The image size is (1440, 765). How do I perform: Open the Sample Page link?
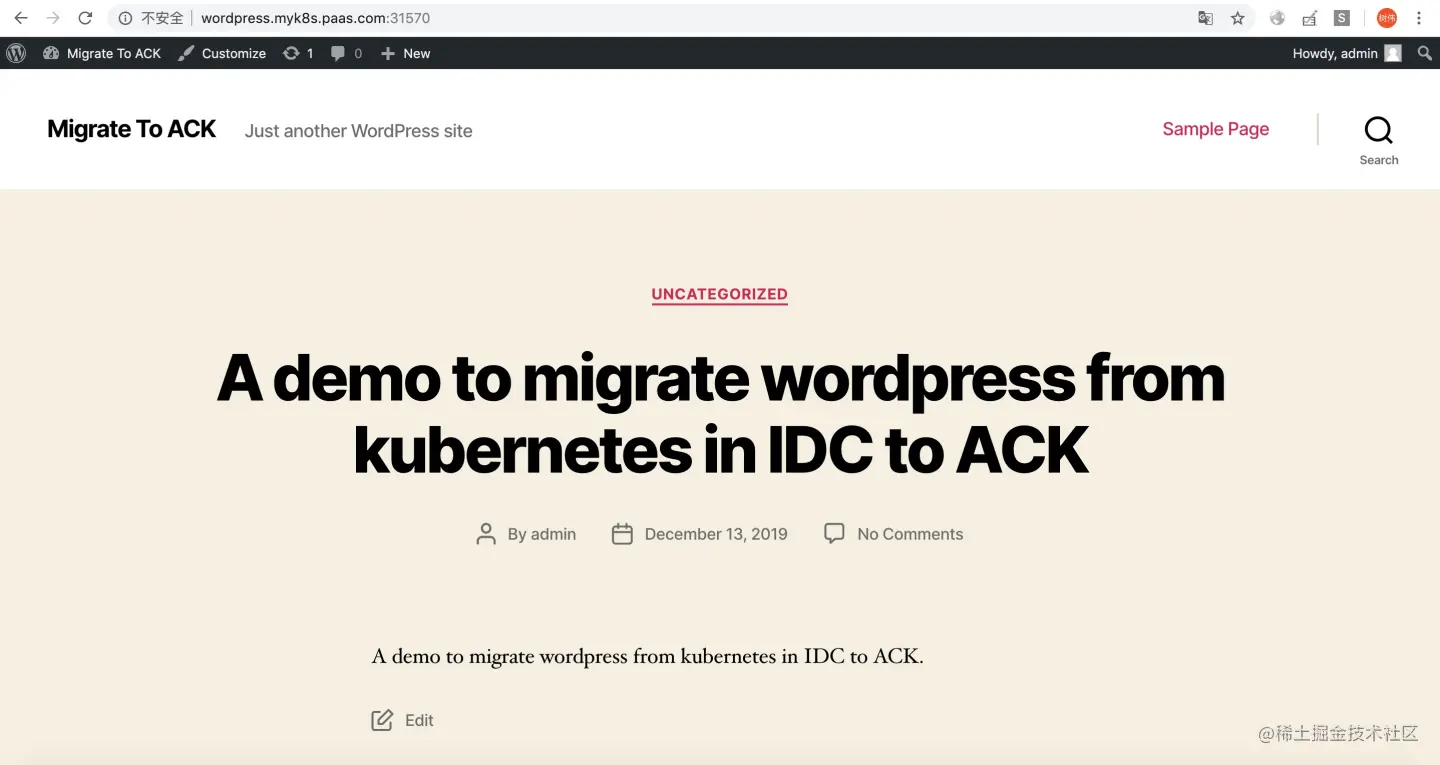click(1216, 129)
